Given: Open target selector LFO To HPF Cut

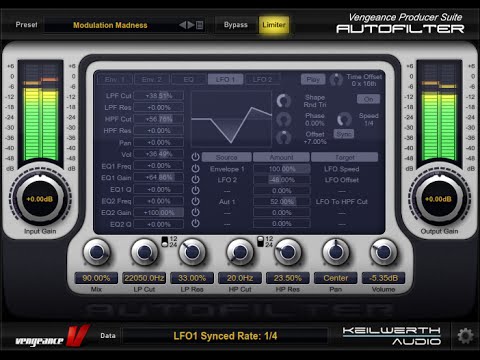Looking at the screenshot, I should click(342, 202).
